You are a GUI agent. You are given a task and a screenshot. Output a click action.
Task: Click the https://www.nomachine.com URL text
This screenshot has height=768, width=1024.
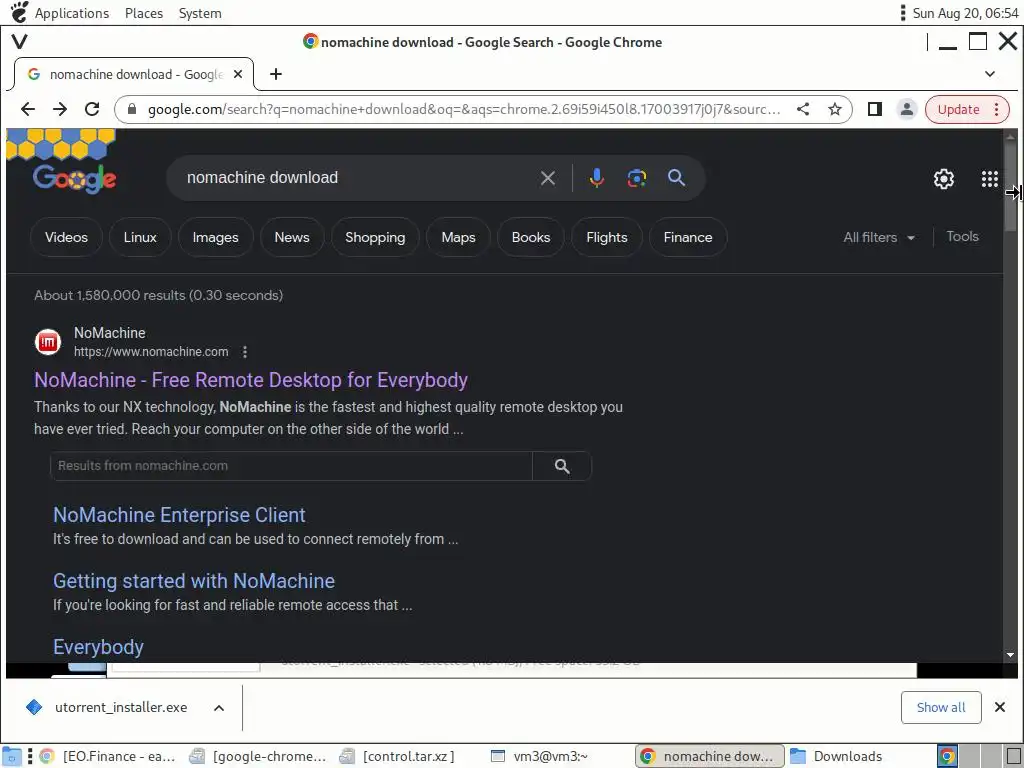tap(151, 351)
